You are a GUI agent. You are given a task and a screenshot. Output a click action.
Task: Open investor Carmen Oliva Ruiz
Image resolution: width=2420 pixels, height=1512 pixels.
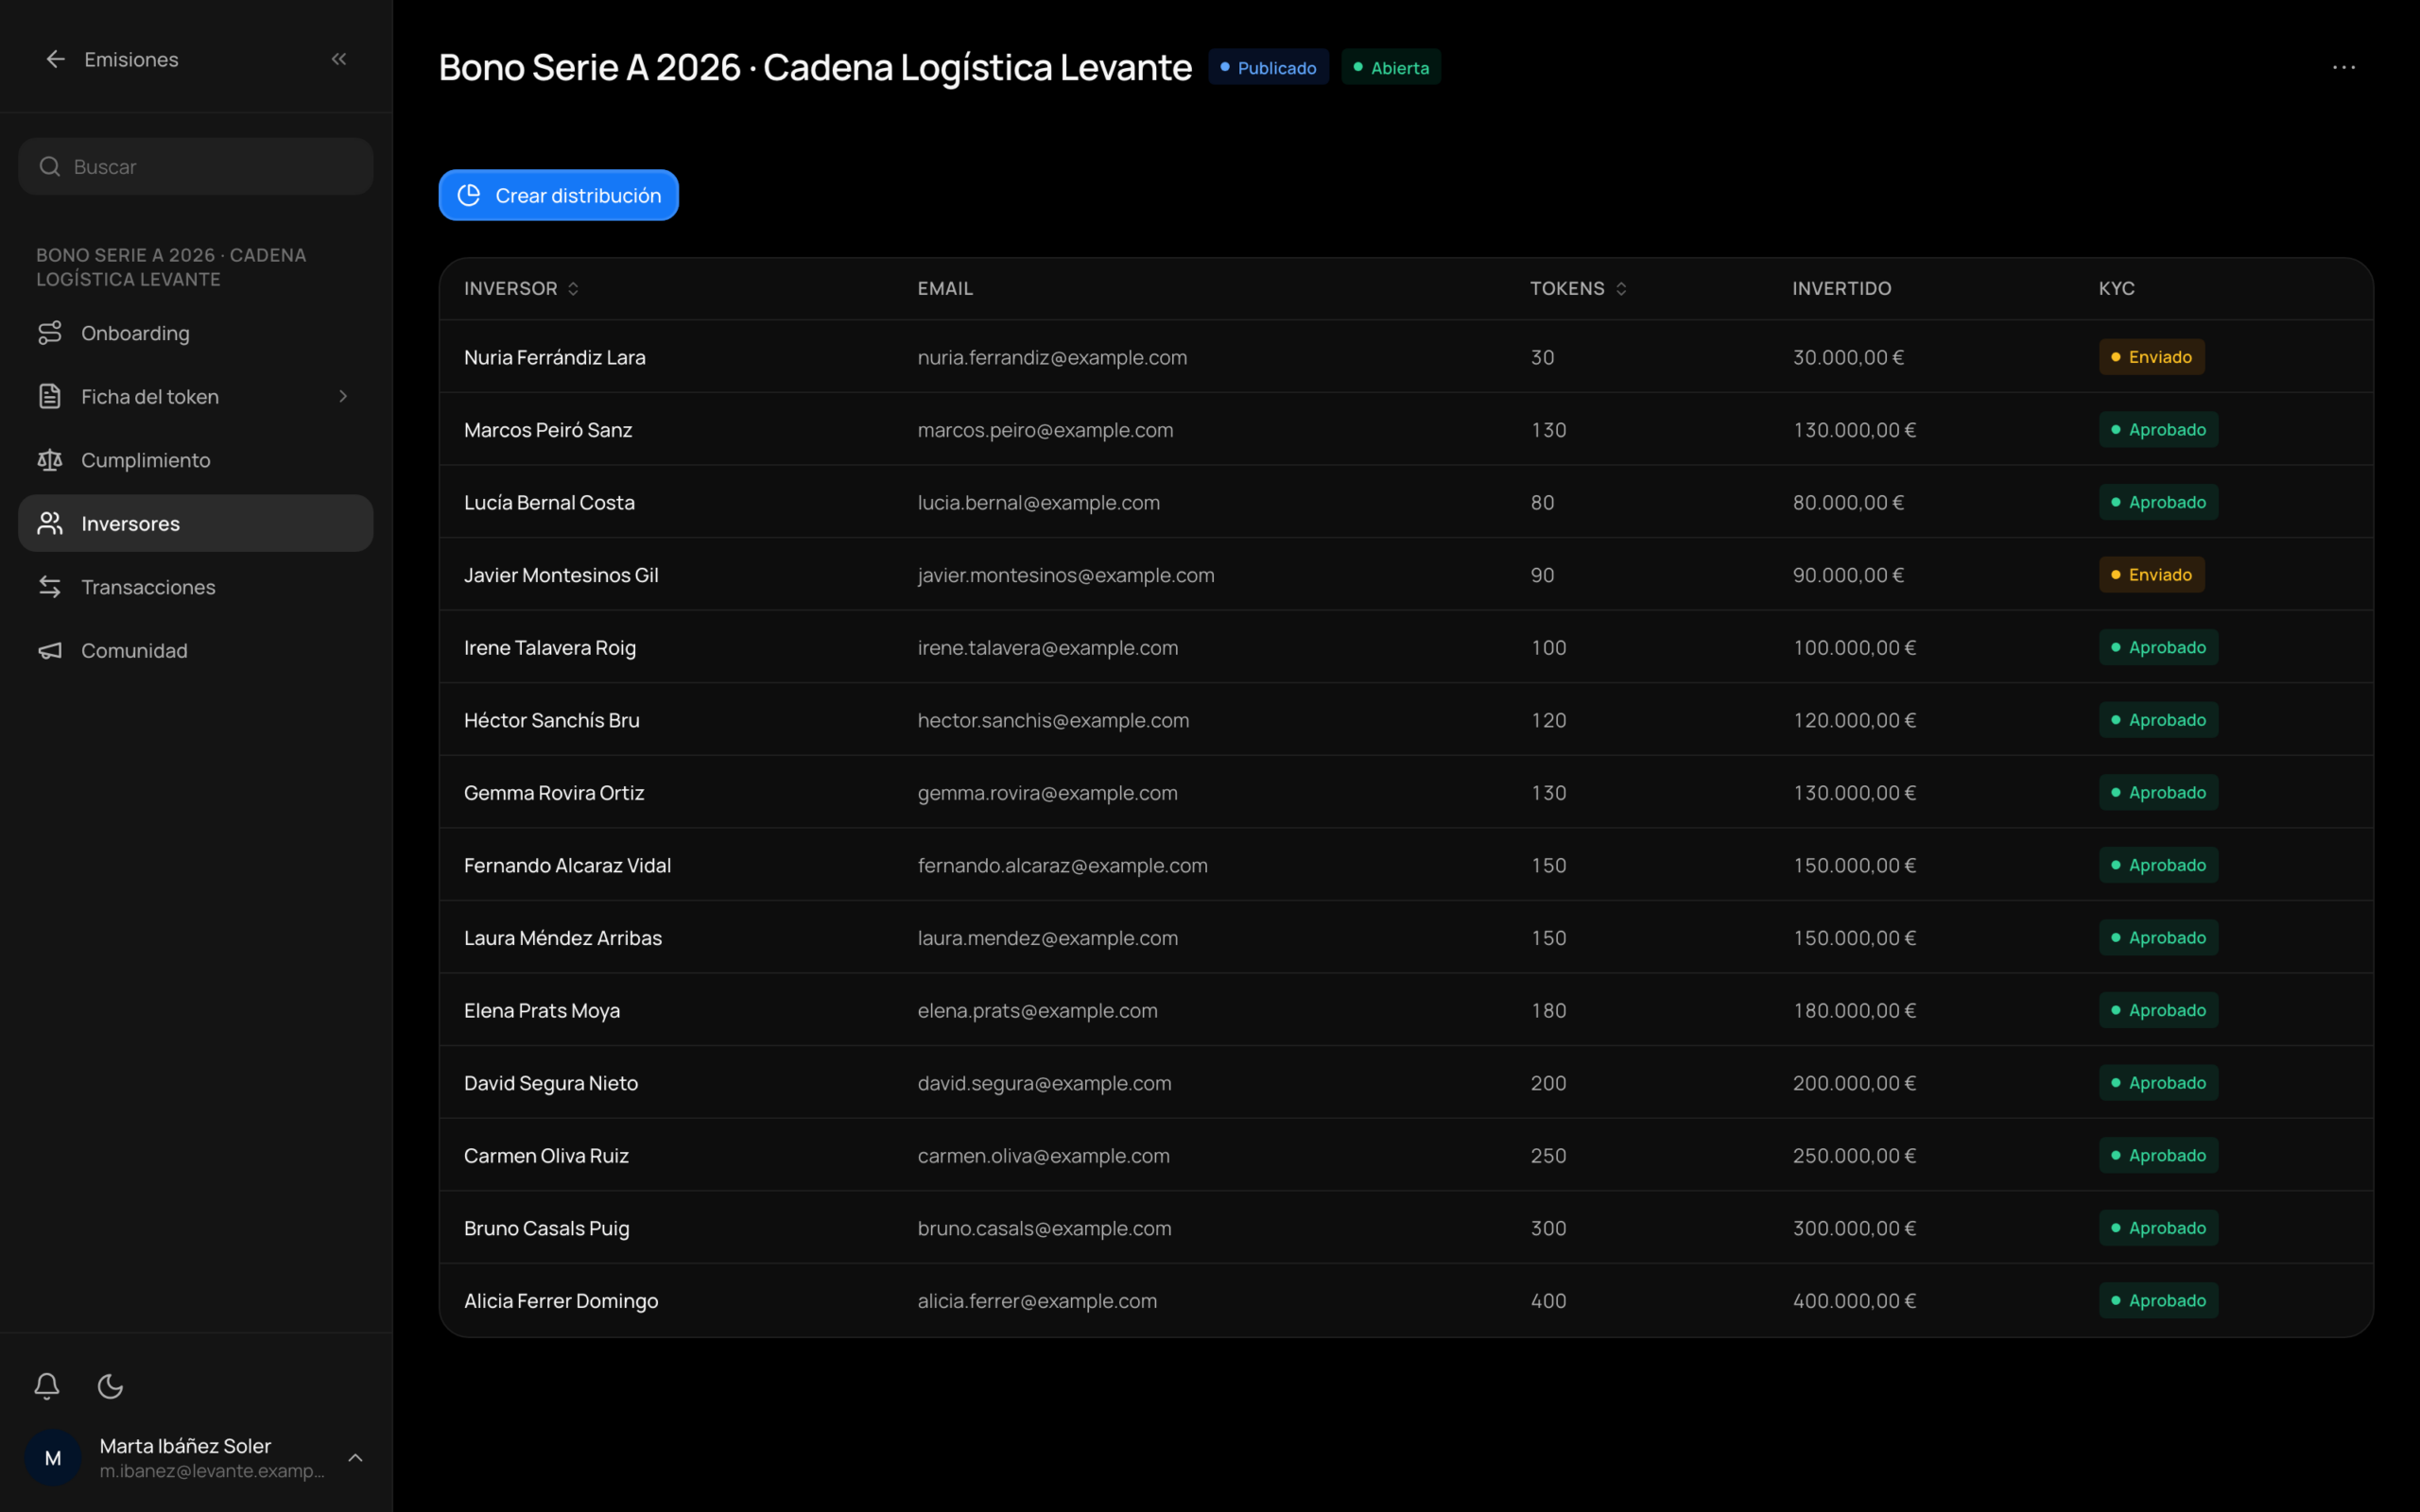pyautogui.click(x=546, y=1156)
